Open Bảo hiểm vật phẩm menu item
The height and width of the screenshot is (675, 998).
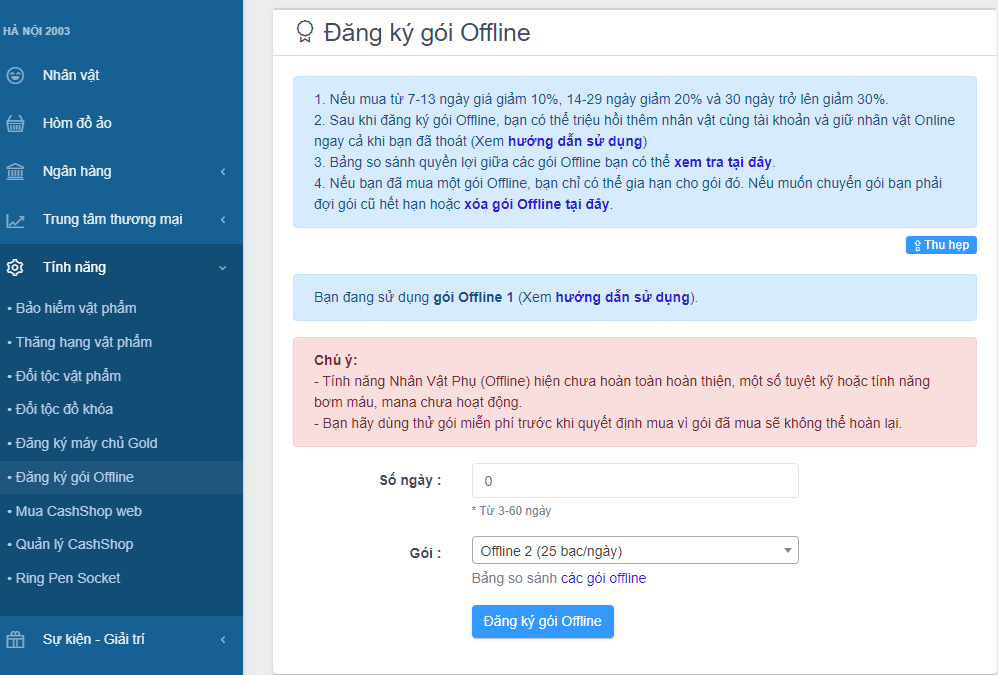pos(76,308)
